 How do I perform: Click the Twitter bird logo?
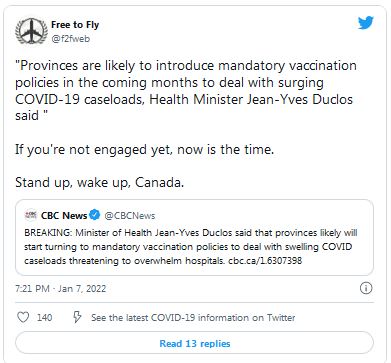click(x=366, y=23)
